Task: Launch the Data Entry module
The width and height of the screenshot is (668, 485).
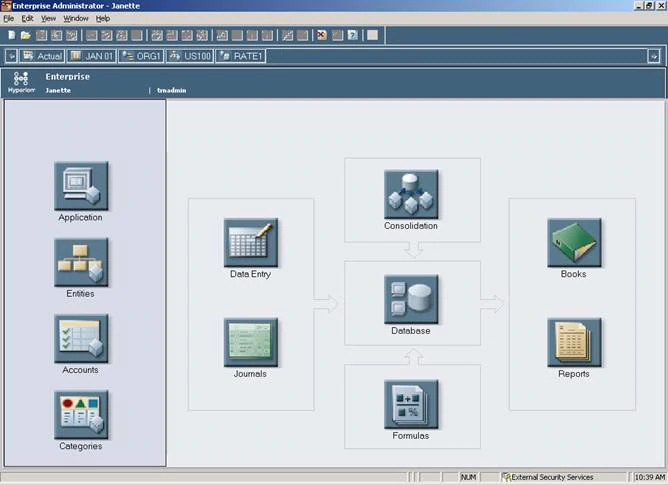Action: click(x=251, y=242)
